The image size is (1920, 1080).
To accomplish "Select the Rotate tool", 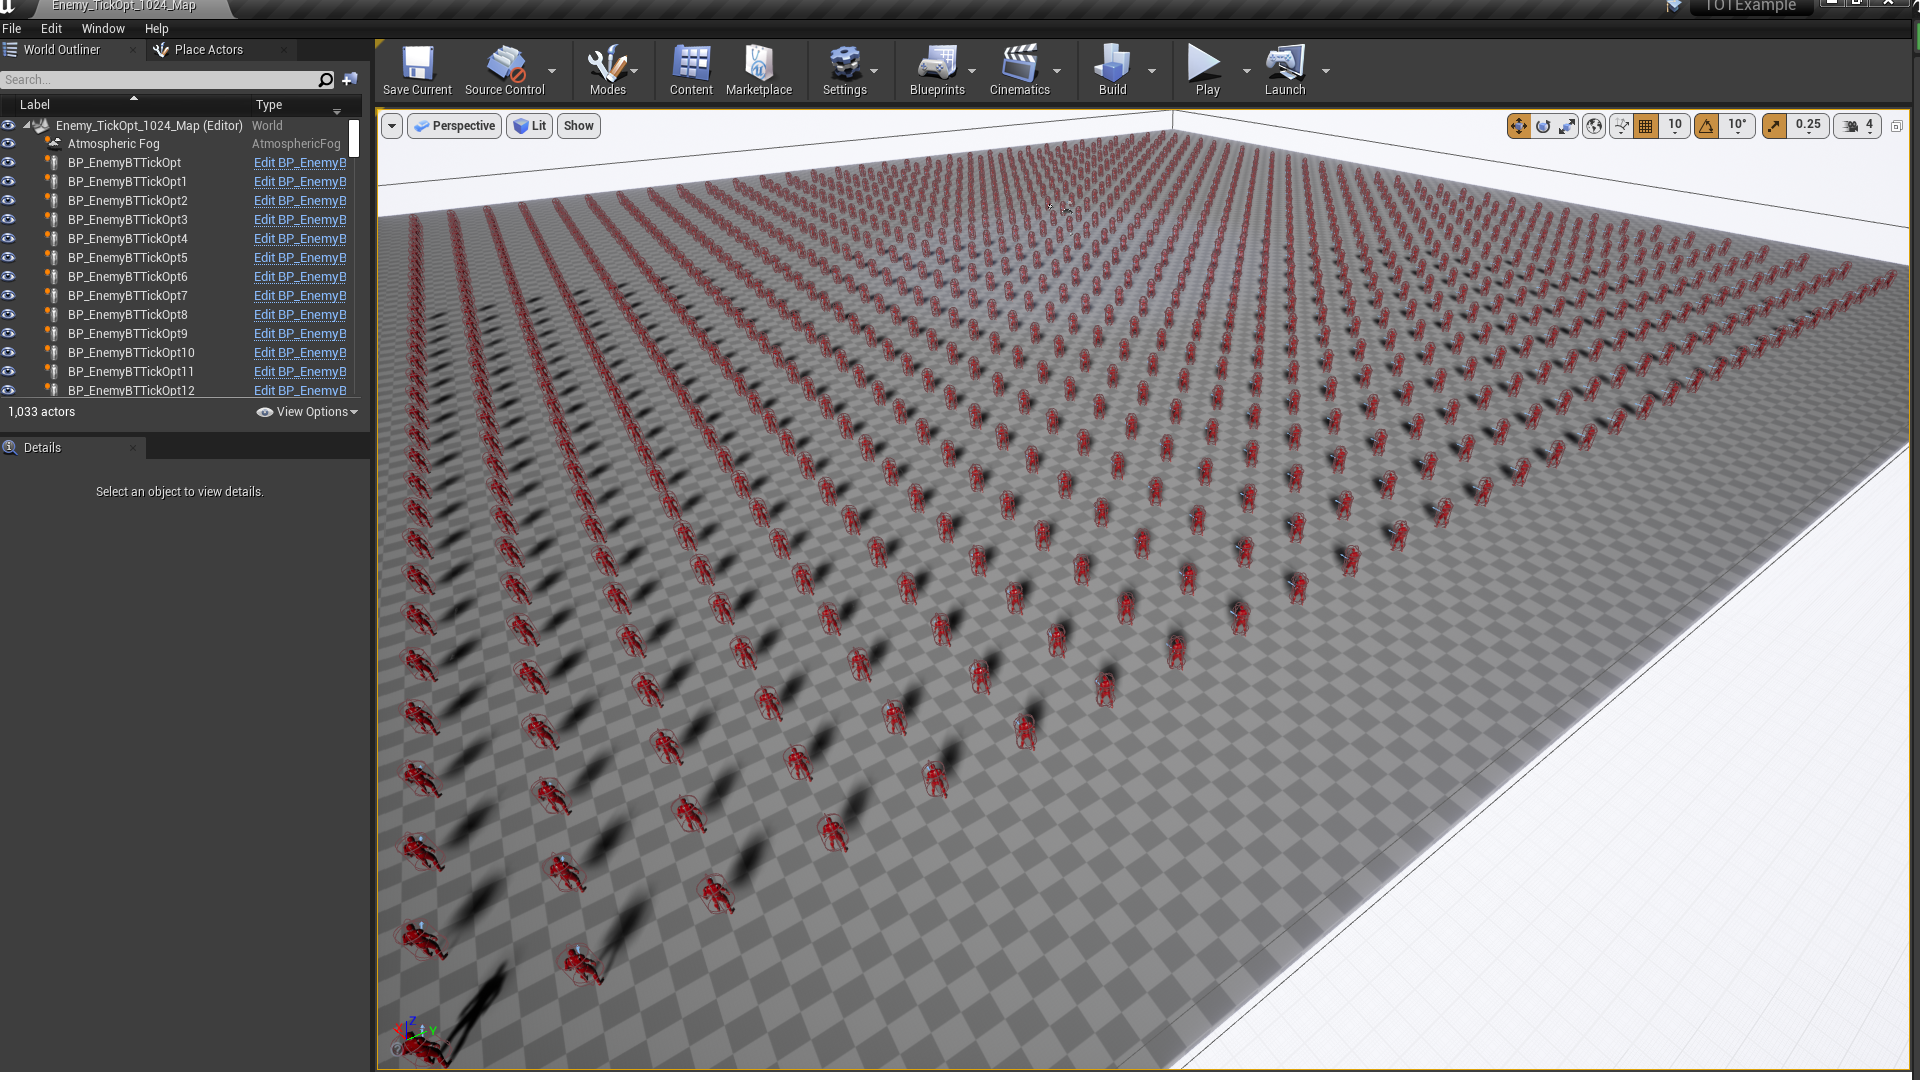I will click(1543, 126).
